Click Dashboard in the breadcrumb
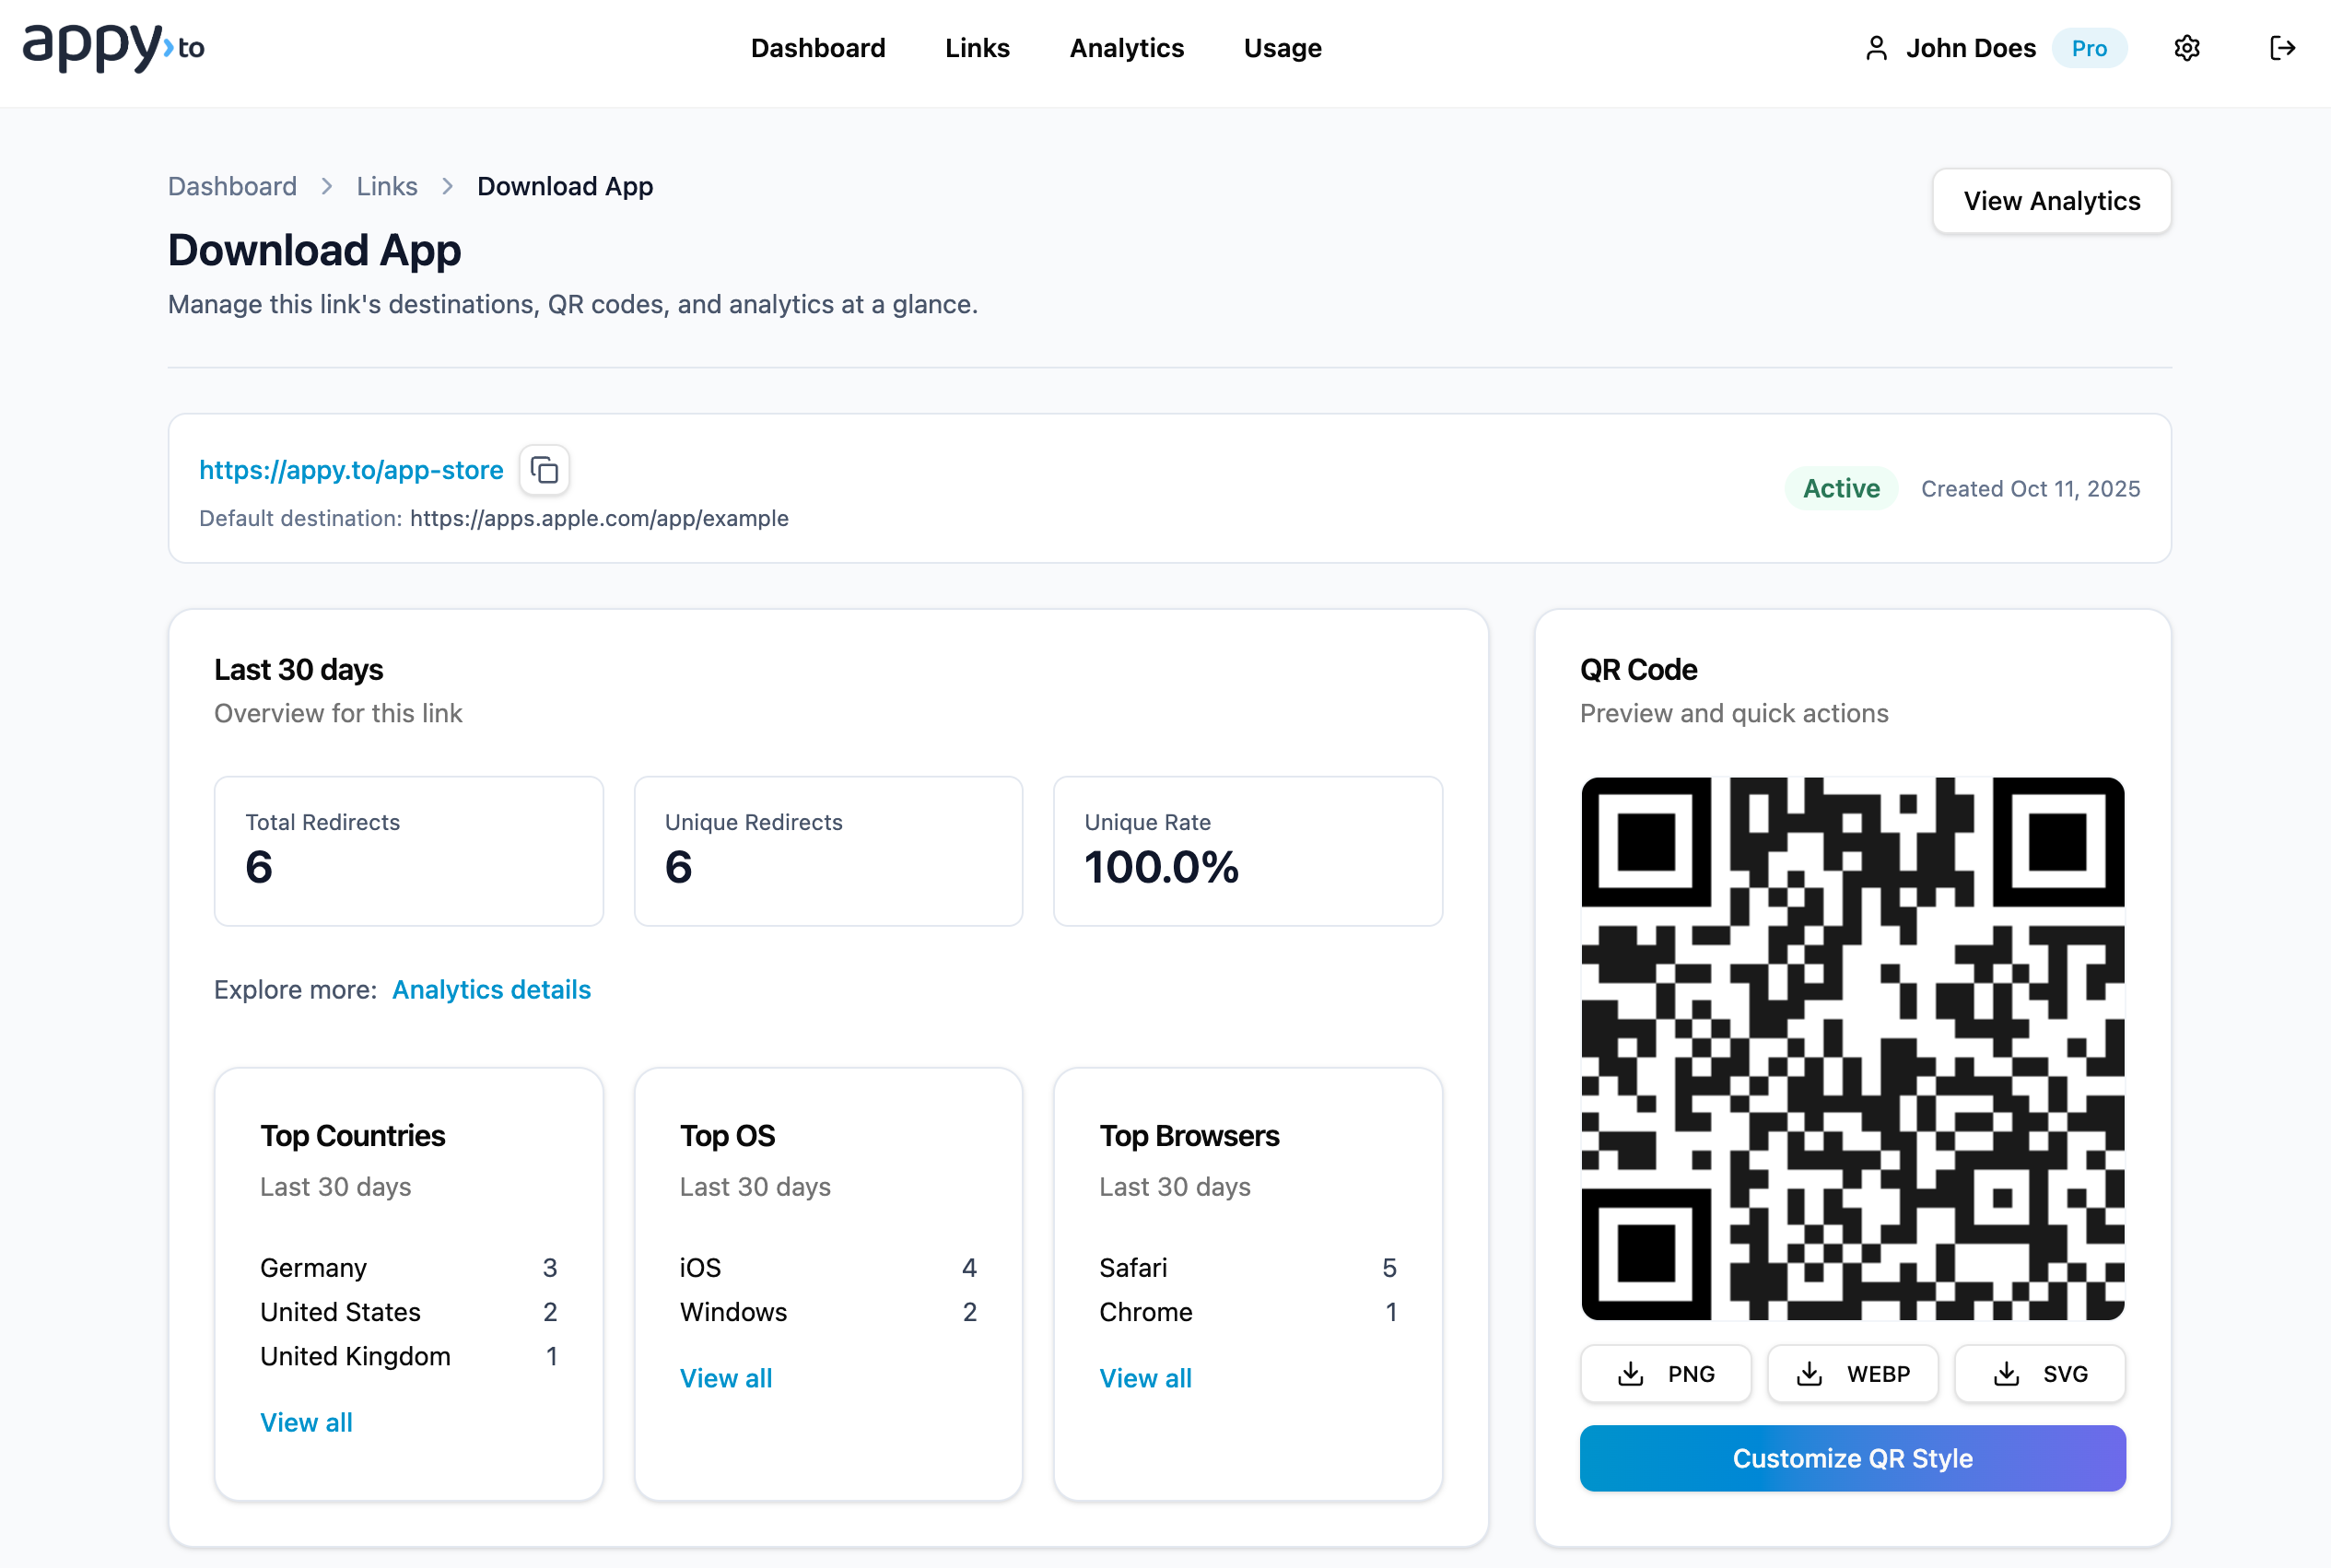The width and height of the screenshot is (2331, 1568). 232,186
